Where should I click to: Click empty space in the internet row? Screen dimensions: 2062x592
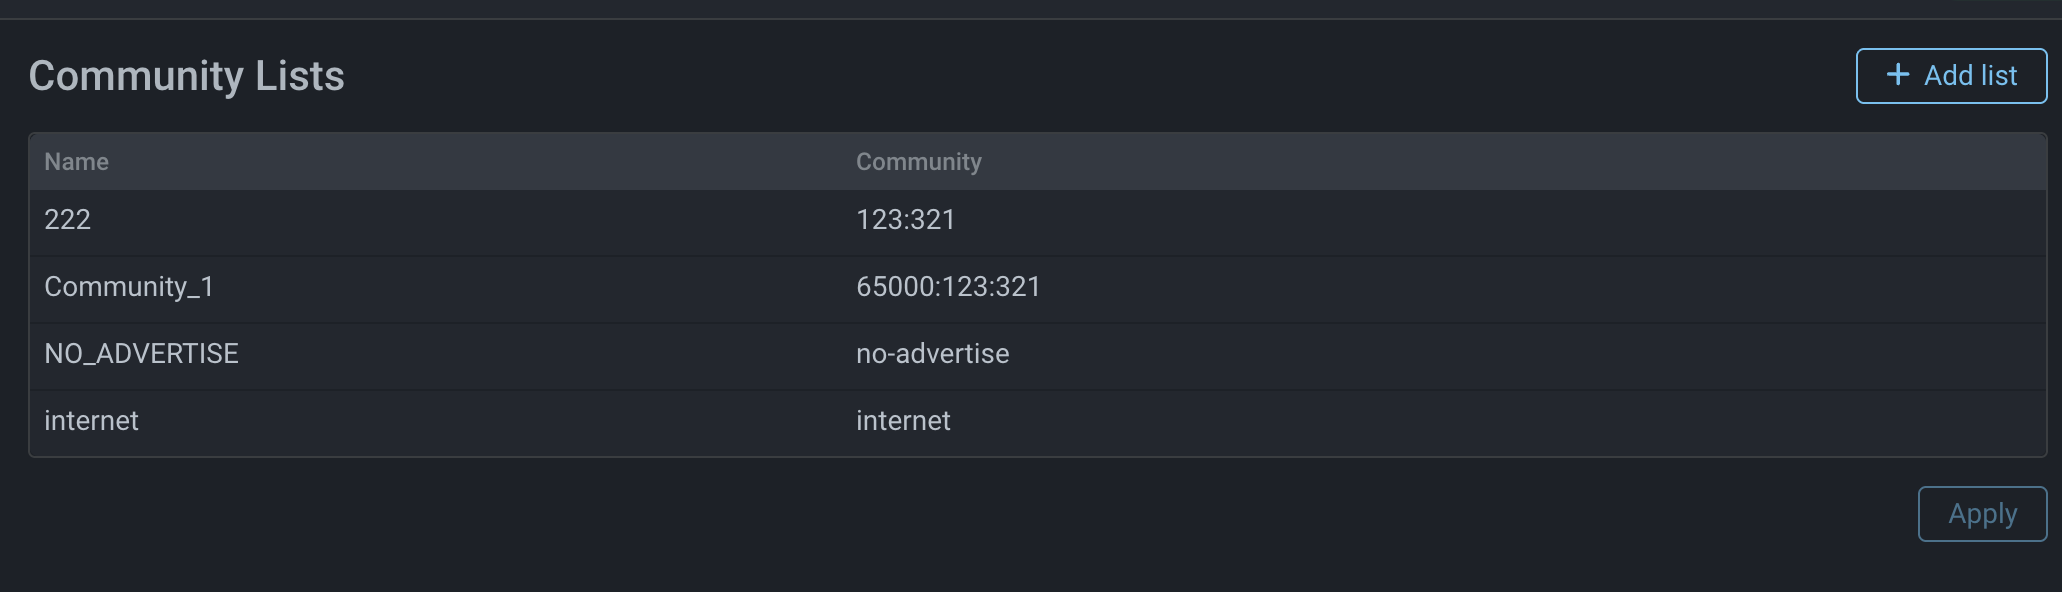coord(1500,421)
